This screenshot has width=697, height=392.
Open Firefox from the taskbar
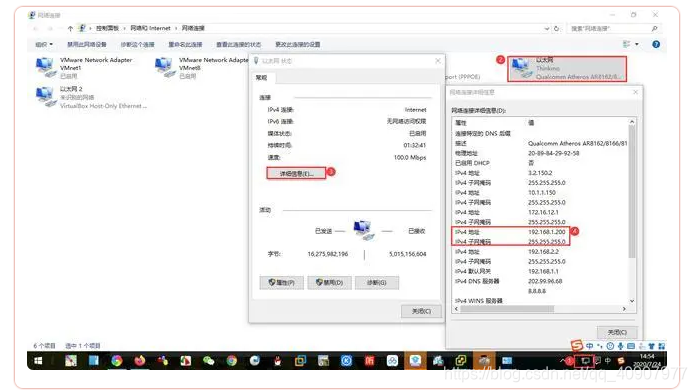[x=140, y=360]
